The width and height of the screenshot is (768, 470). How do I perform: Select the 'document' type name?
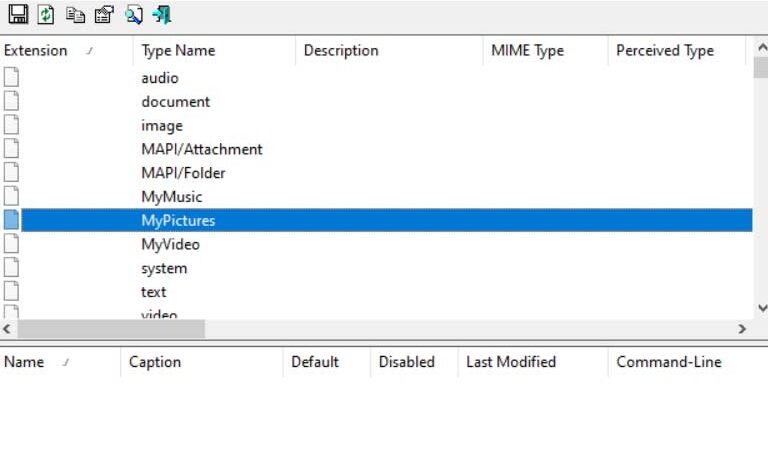pos(175,102)
